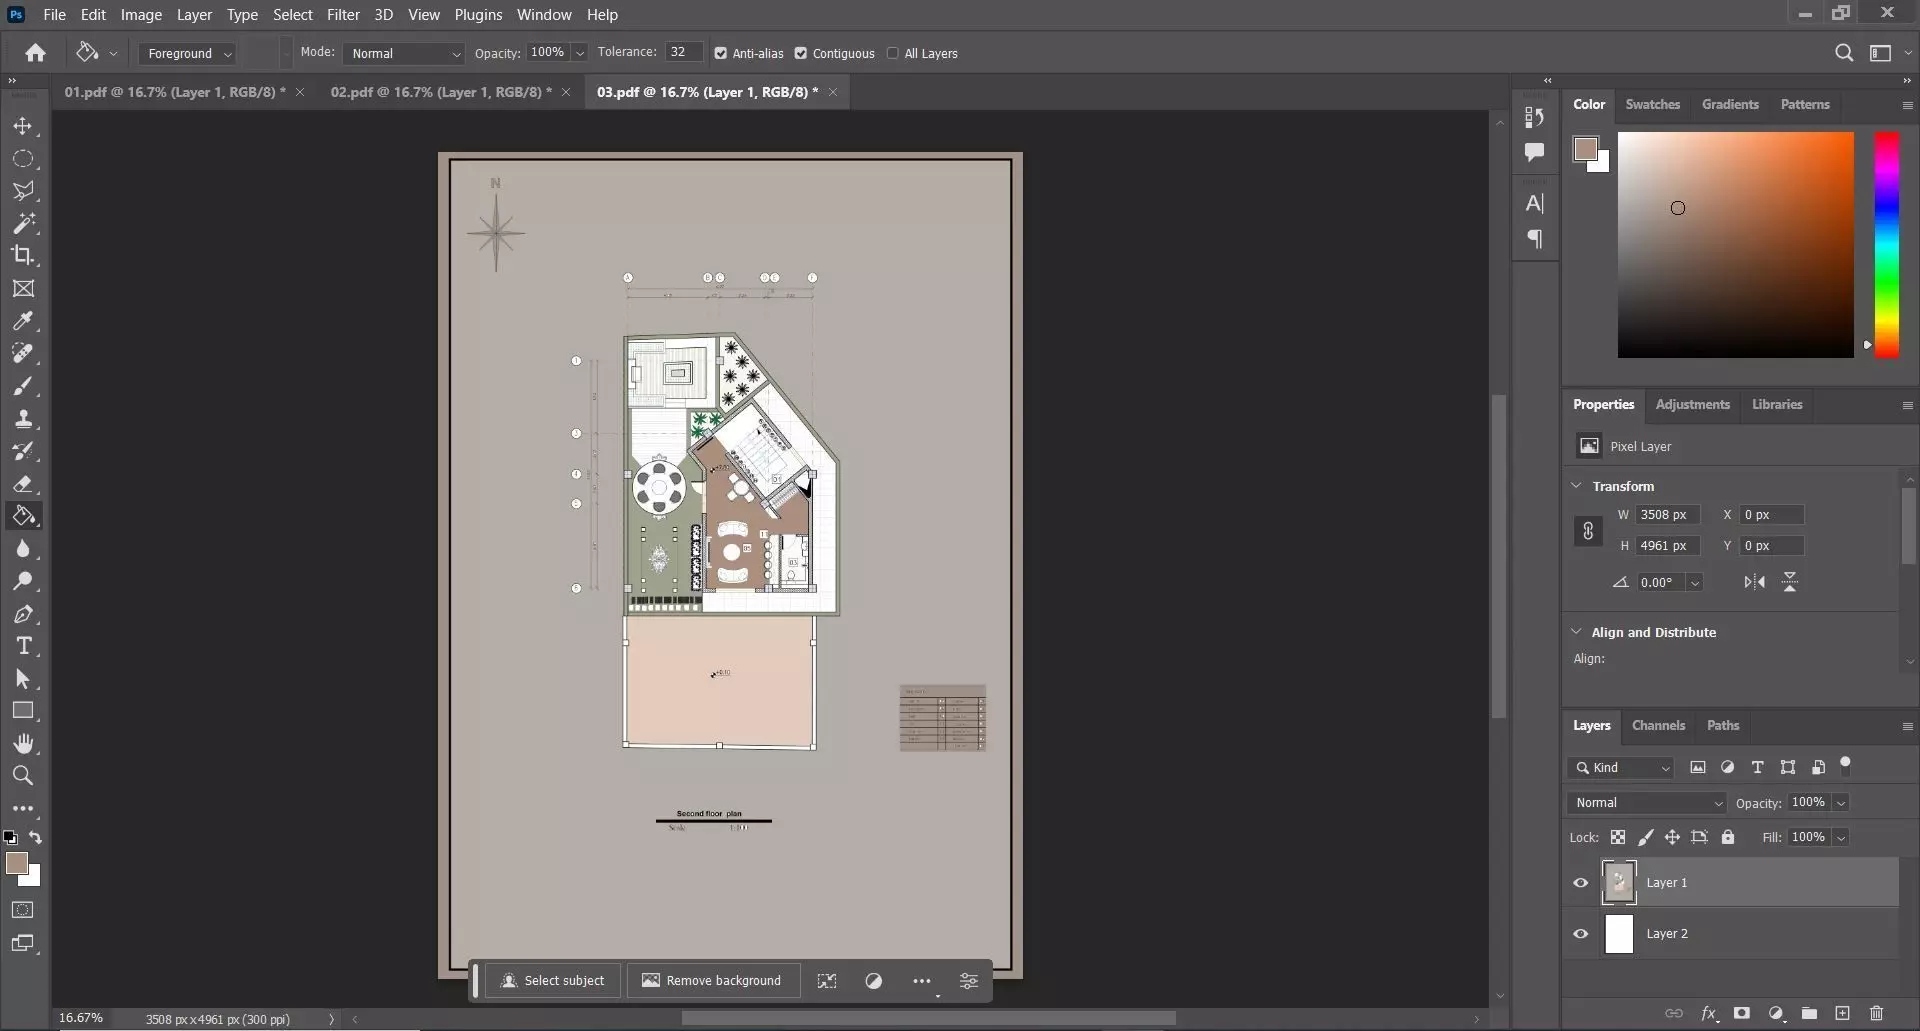The height and width of the screenshot is (1031, 1920).
Task: Open more options in contextual task bar
Action: 922,981
